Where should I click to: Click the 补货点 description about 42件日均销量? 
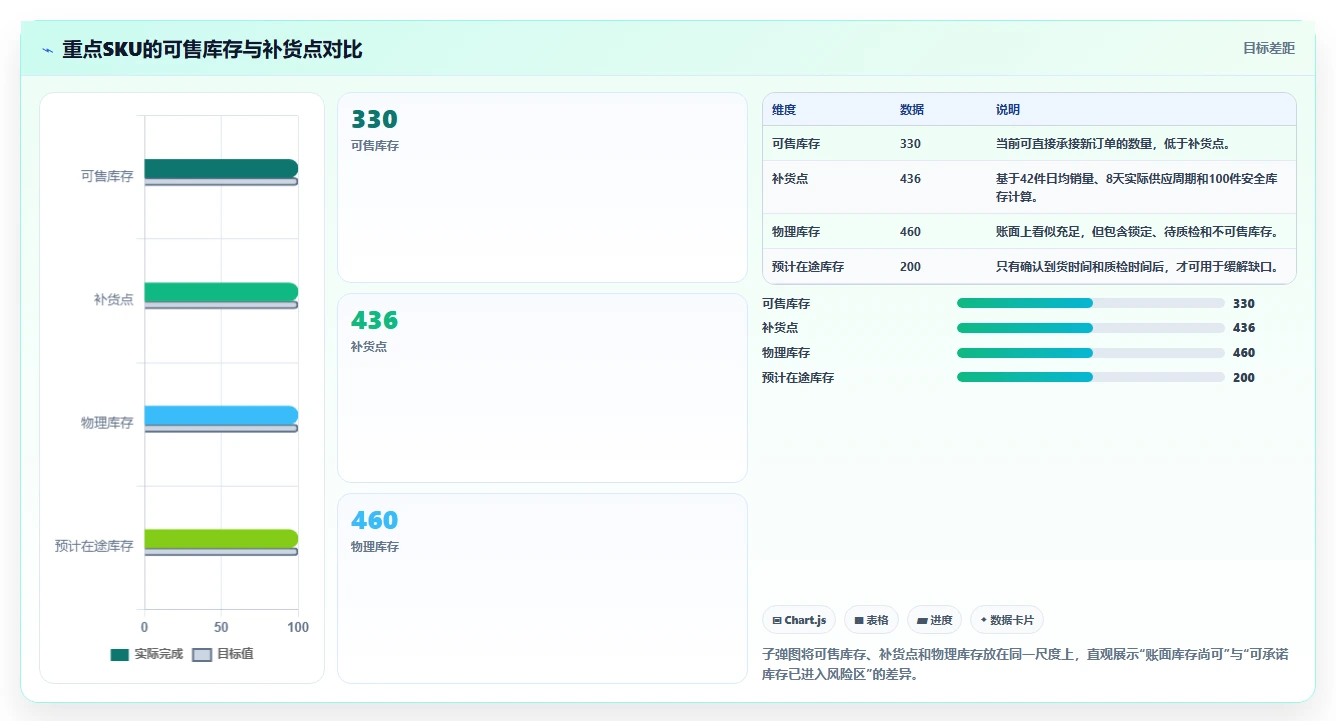click(1137, 188)
